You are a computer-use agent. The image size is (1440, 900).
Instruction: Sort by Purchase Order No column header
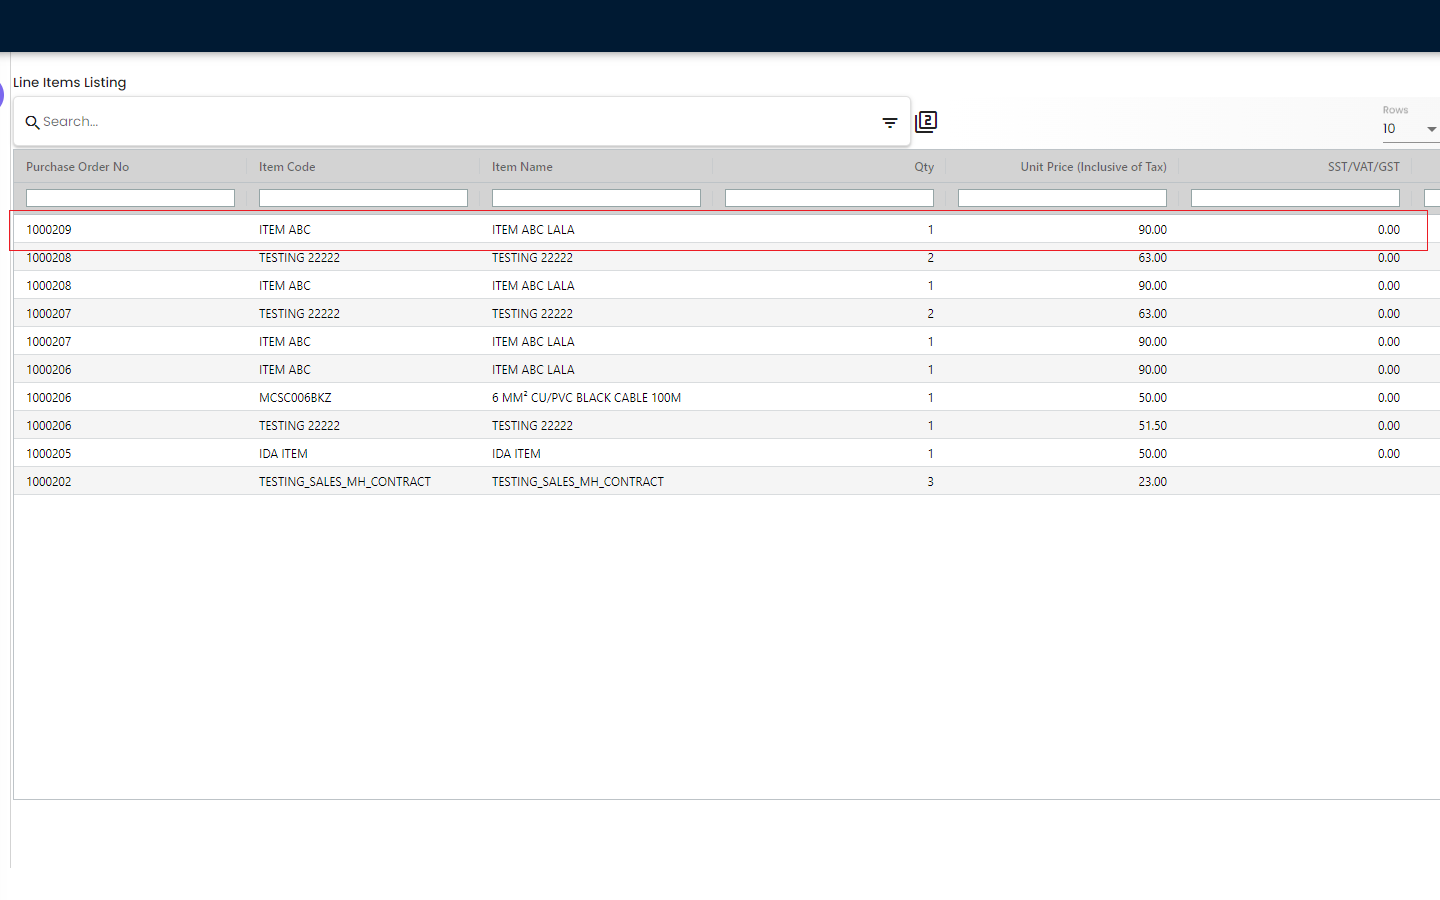[x=78, y=167]
